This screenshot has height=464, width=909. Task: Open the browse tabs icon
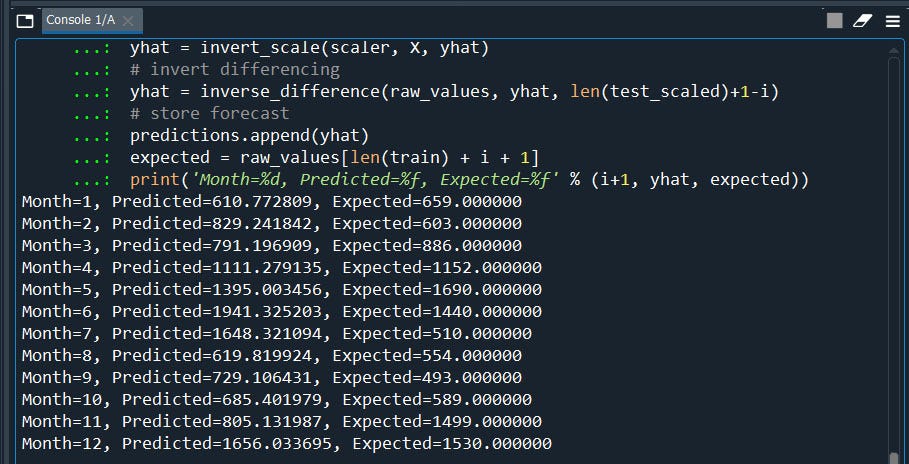[x=25, y=21]
